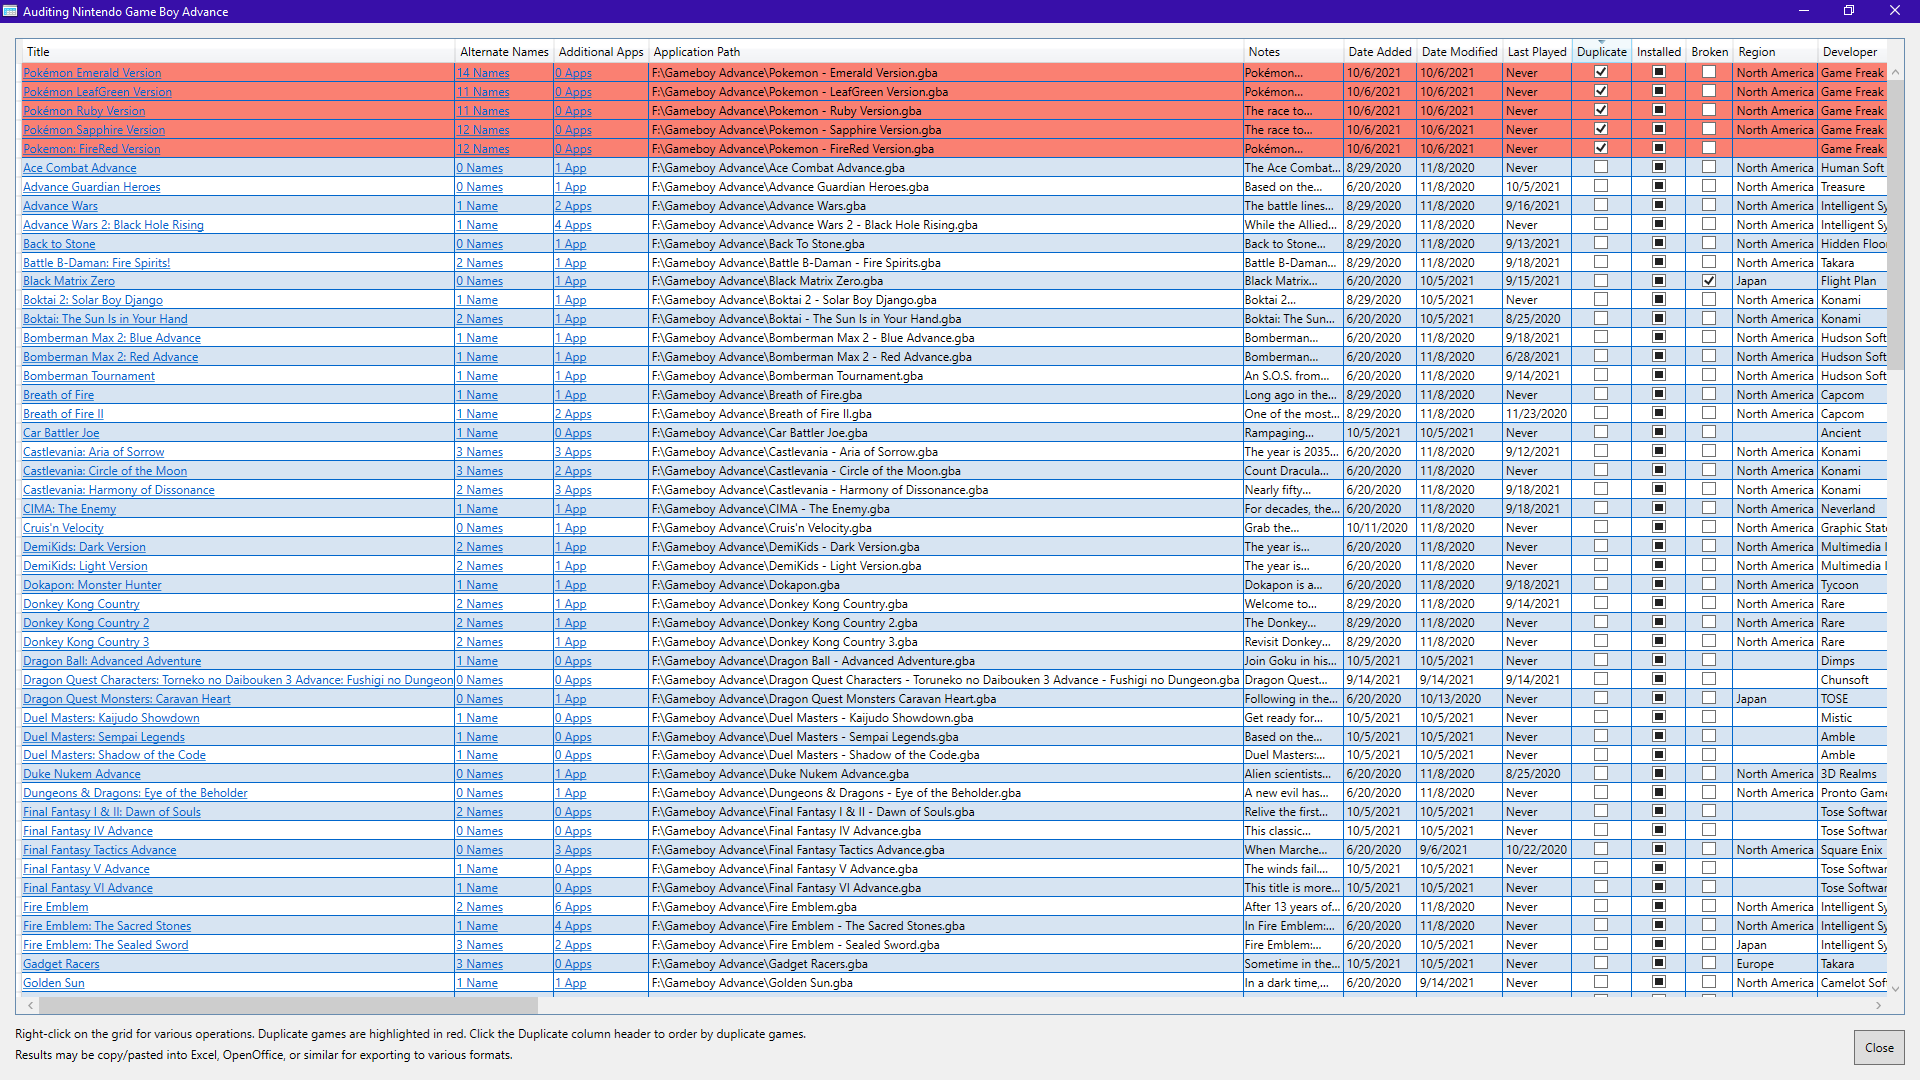Open the Golden Sun title link
The image size is (1920, 1080).
click(x=53, y=983)
